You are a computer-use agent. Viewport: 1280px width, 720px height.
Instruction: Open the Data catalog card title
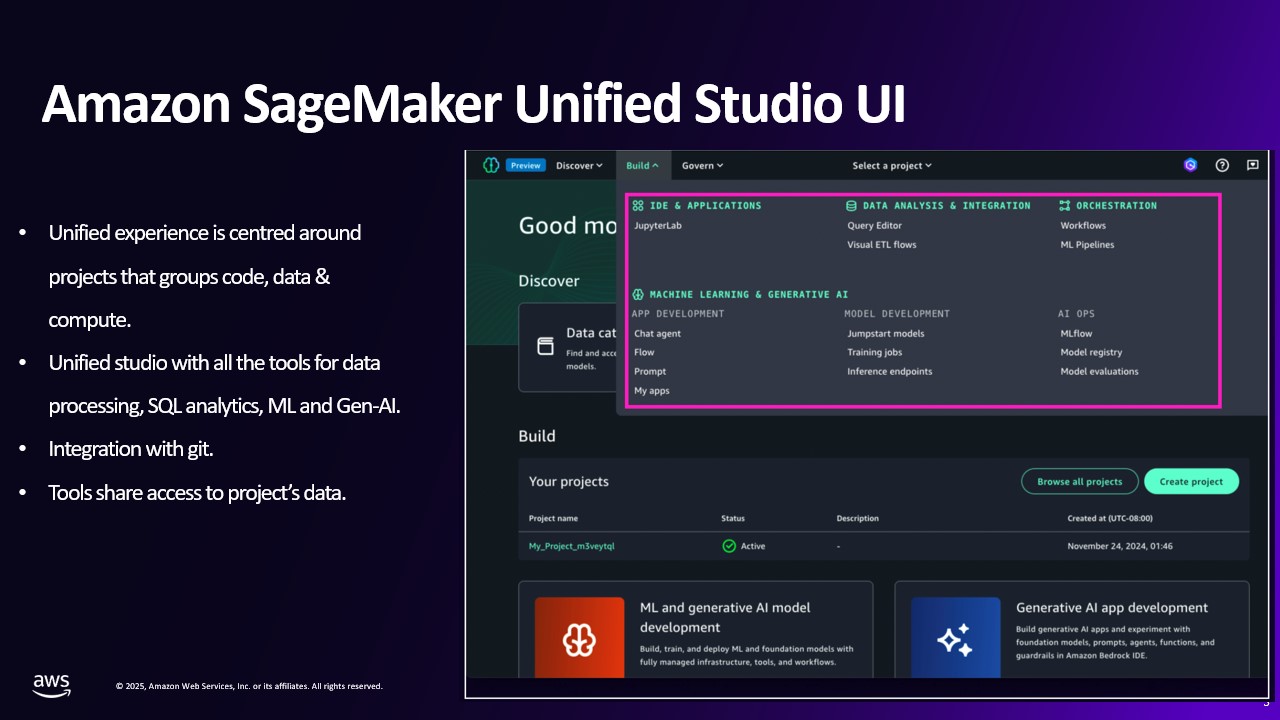591,333
